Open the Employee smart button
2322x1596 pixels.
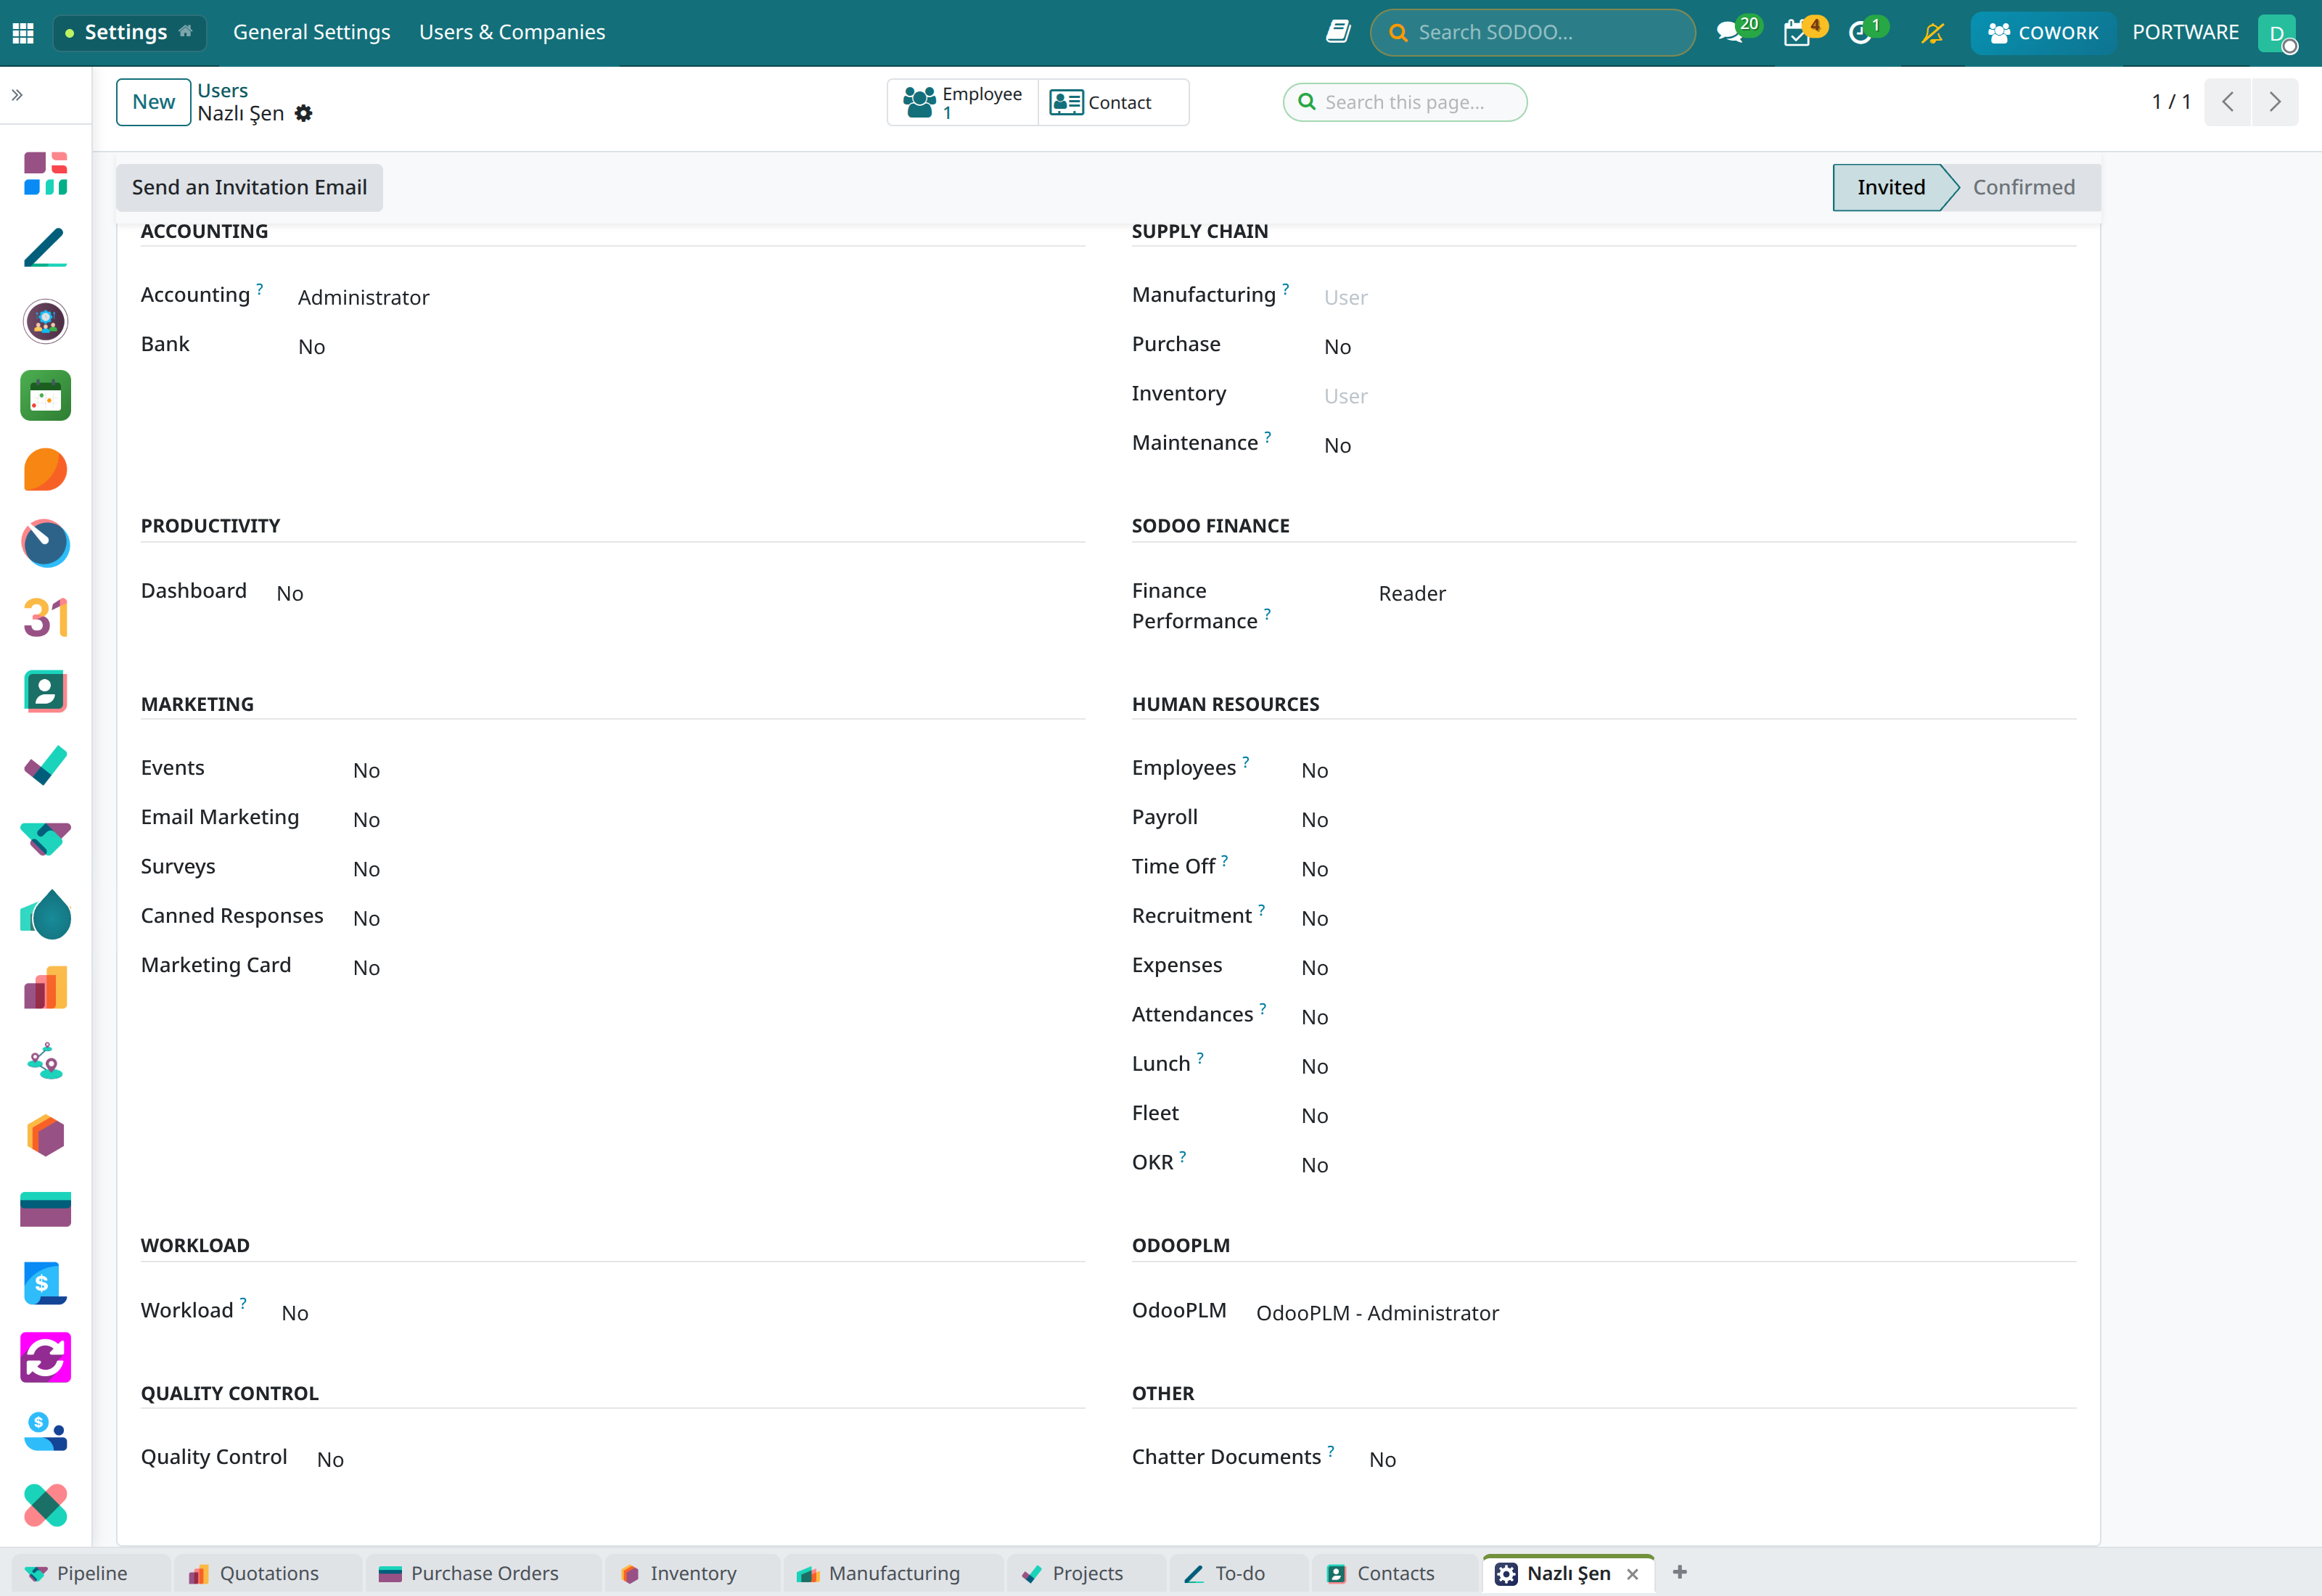pos(962,102)
